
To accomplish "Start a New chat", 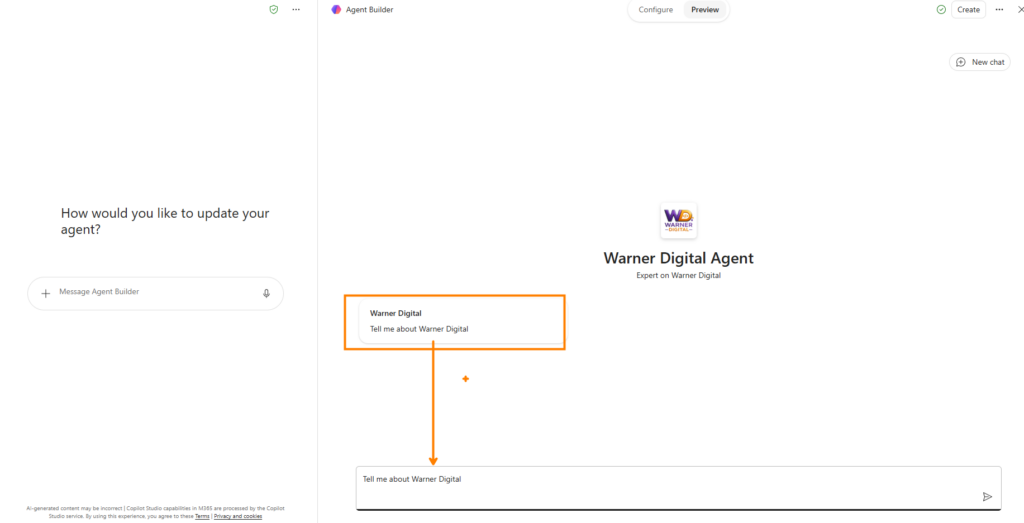I will tap(980, 62).
